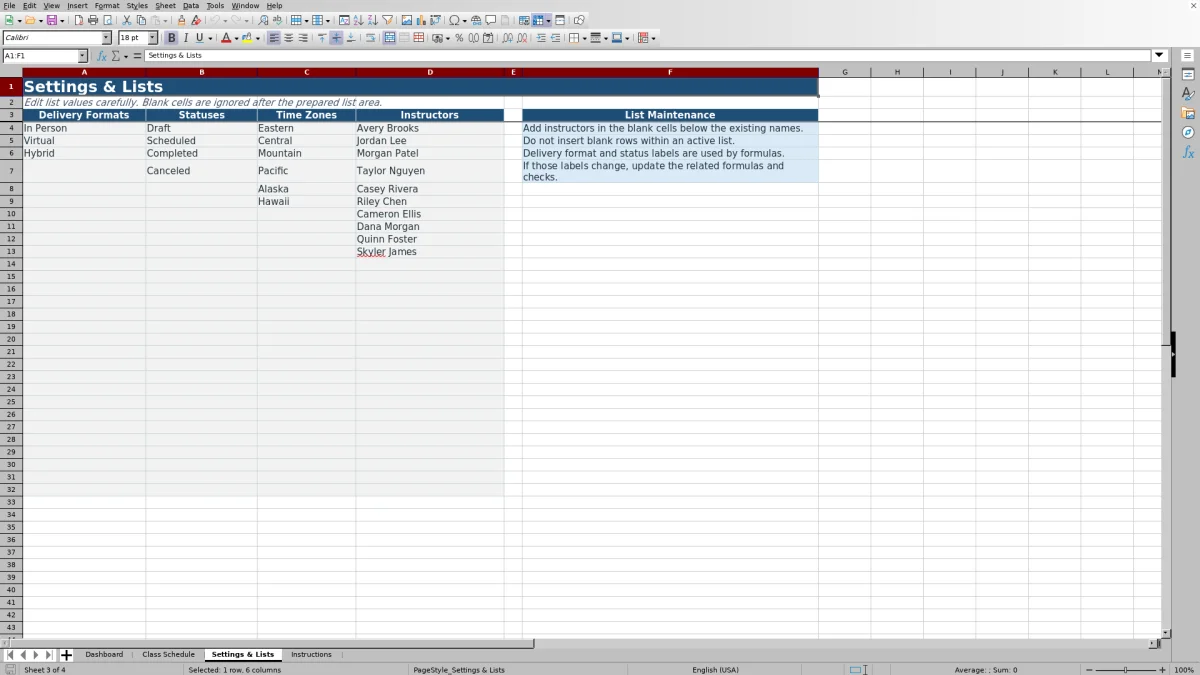The image size is (1200, 675).
Task: Switch to the Class Schedule sheet tab
Action: pyautogui.click(x=168, y=655)
